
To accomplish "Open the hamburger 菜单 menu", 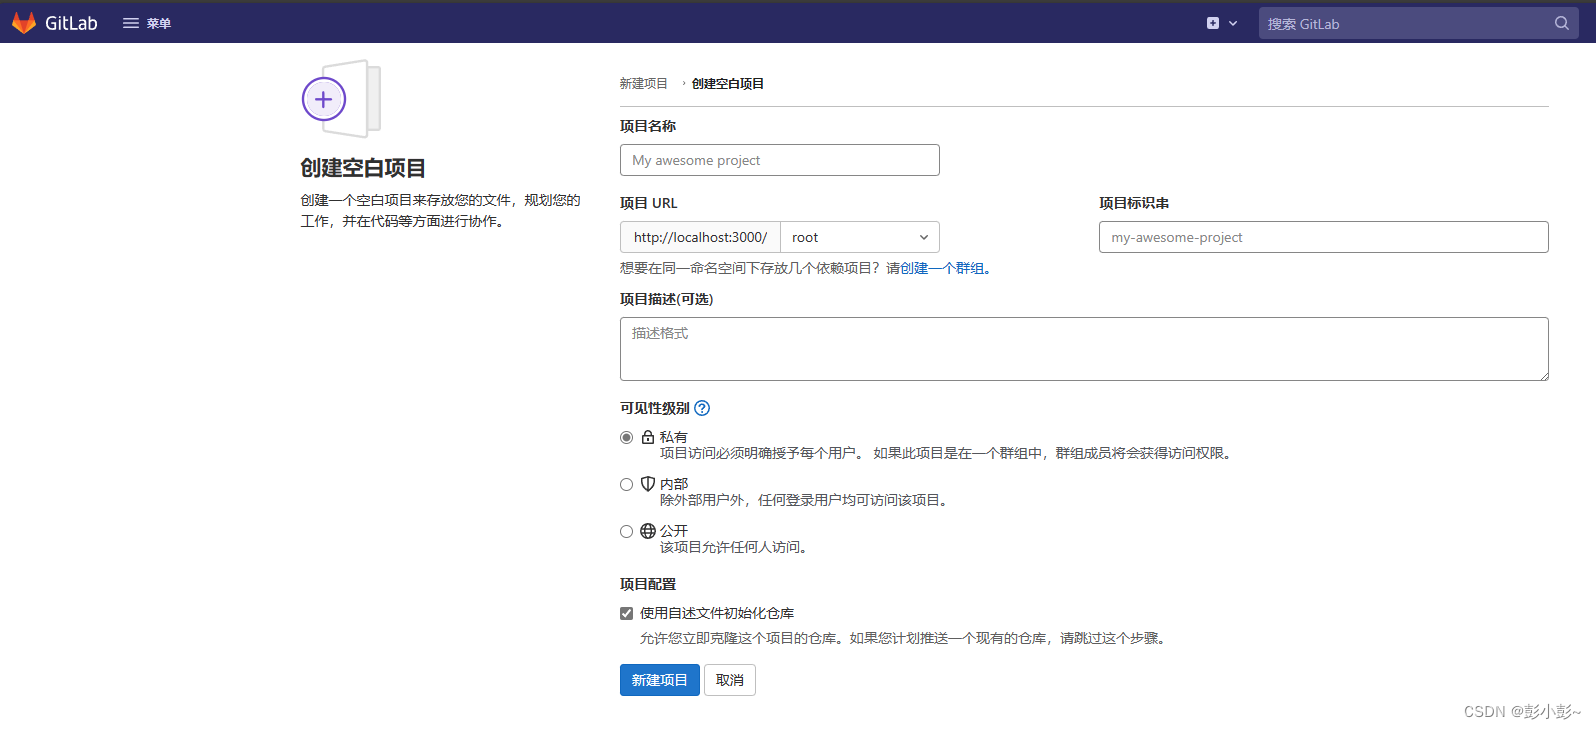I will [x=147, y=23].
